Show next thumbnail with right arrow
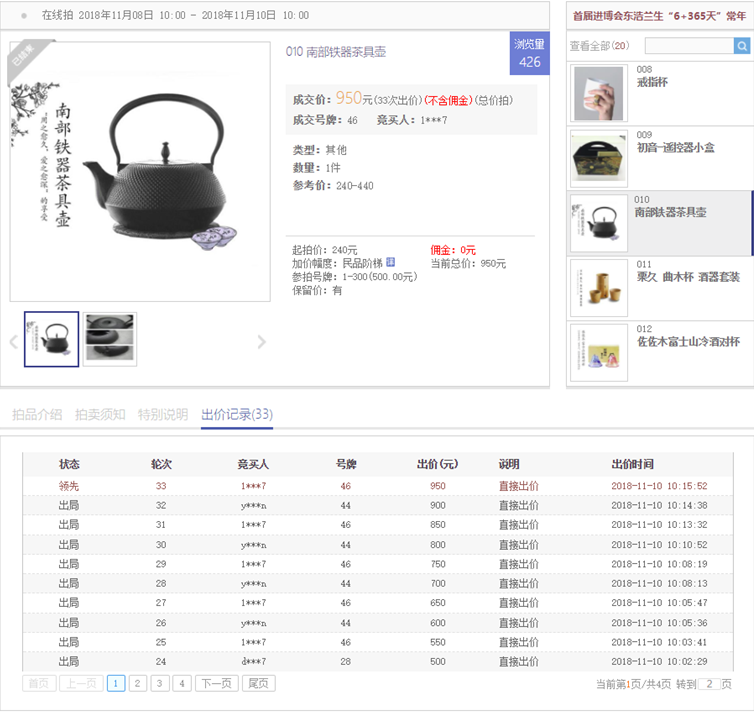Image resolution: width=754 pixels, height=712 pixels. coord(262,342)
